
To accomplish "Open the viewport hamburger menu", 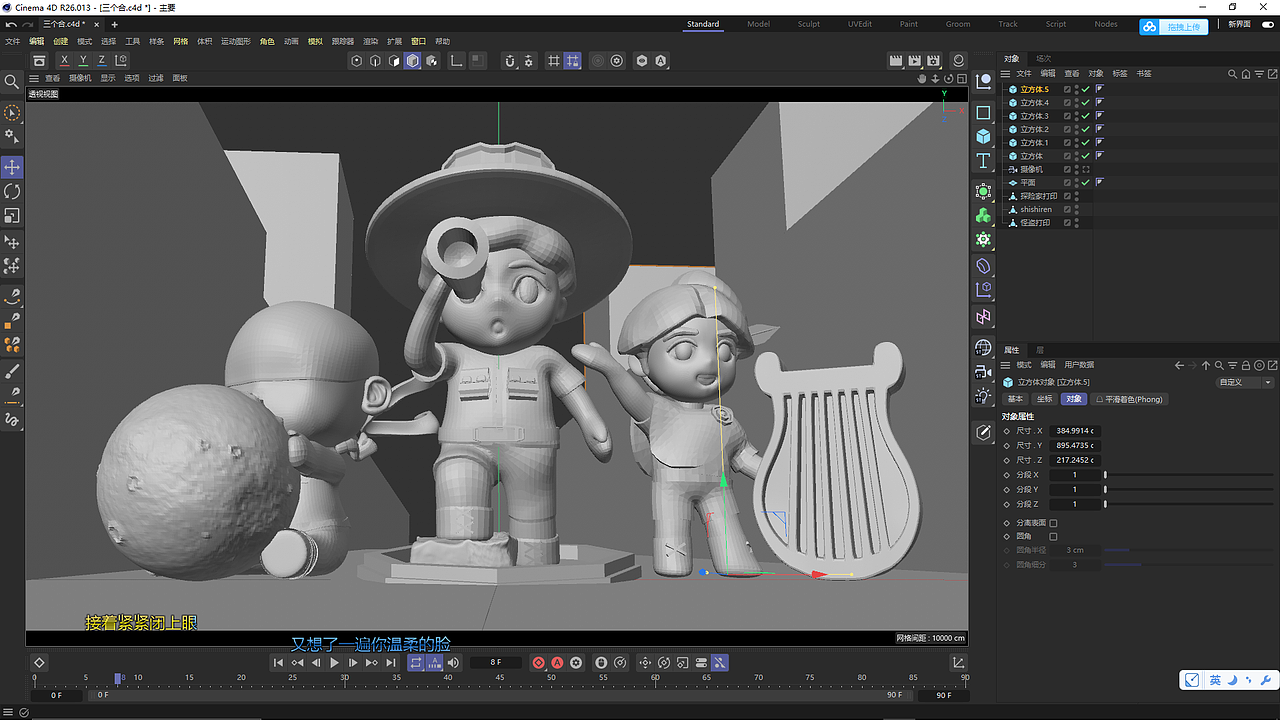I will pos(34,78).
